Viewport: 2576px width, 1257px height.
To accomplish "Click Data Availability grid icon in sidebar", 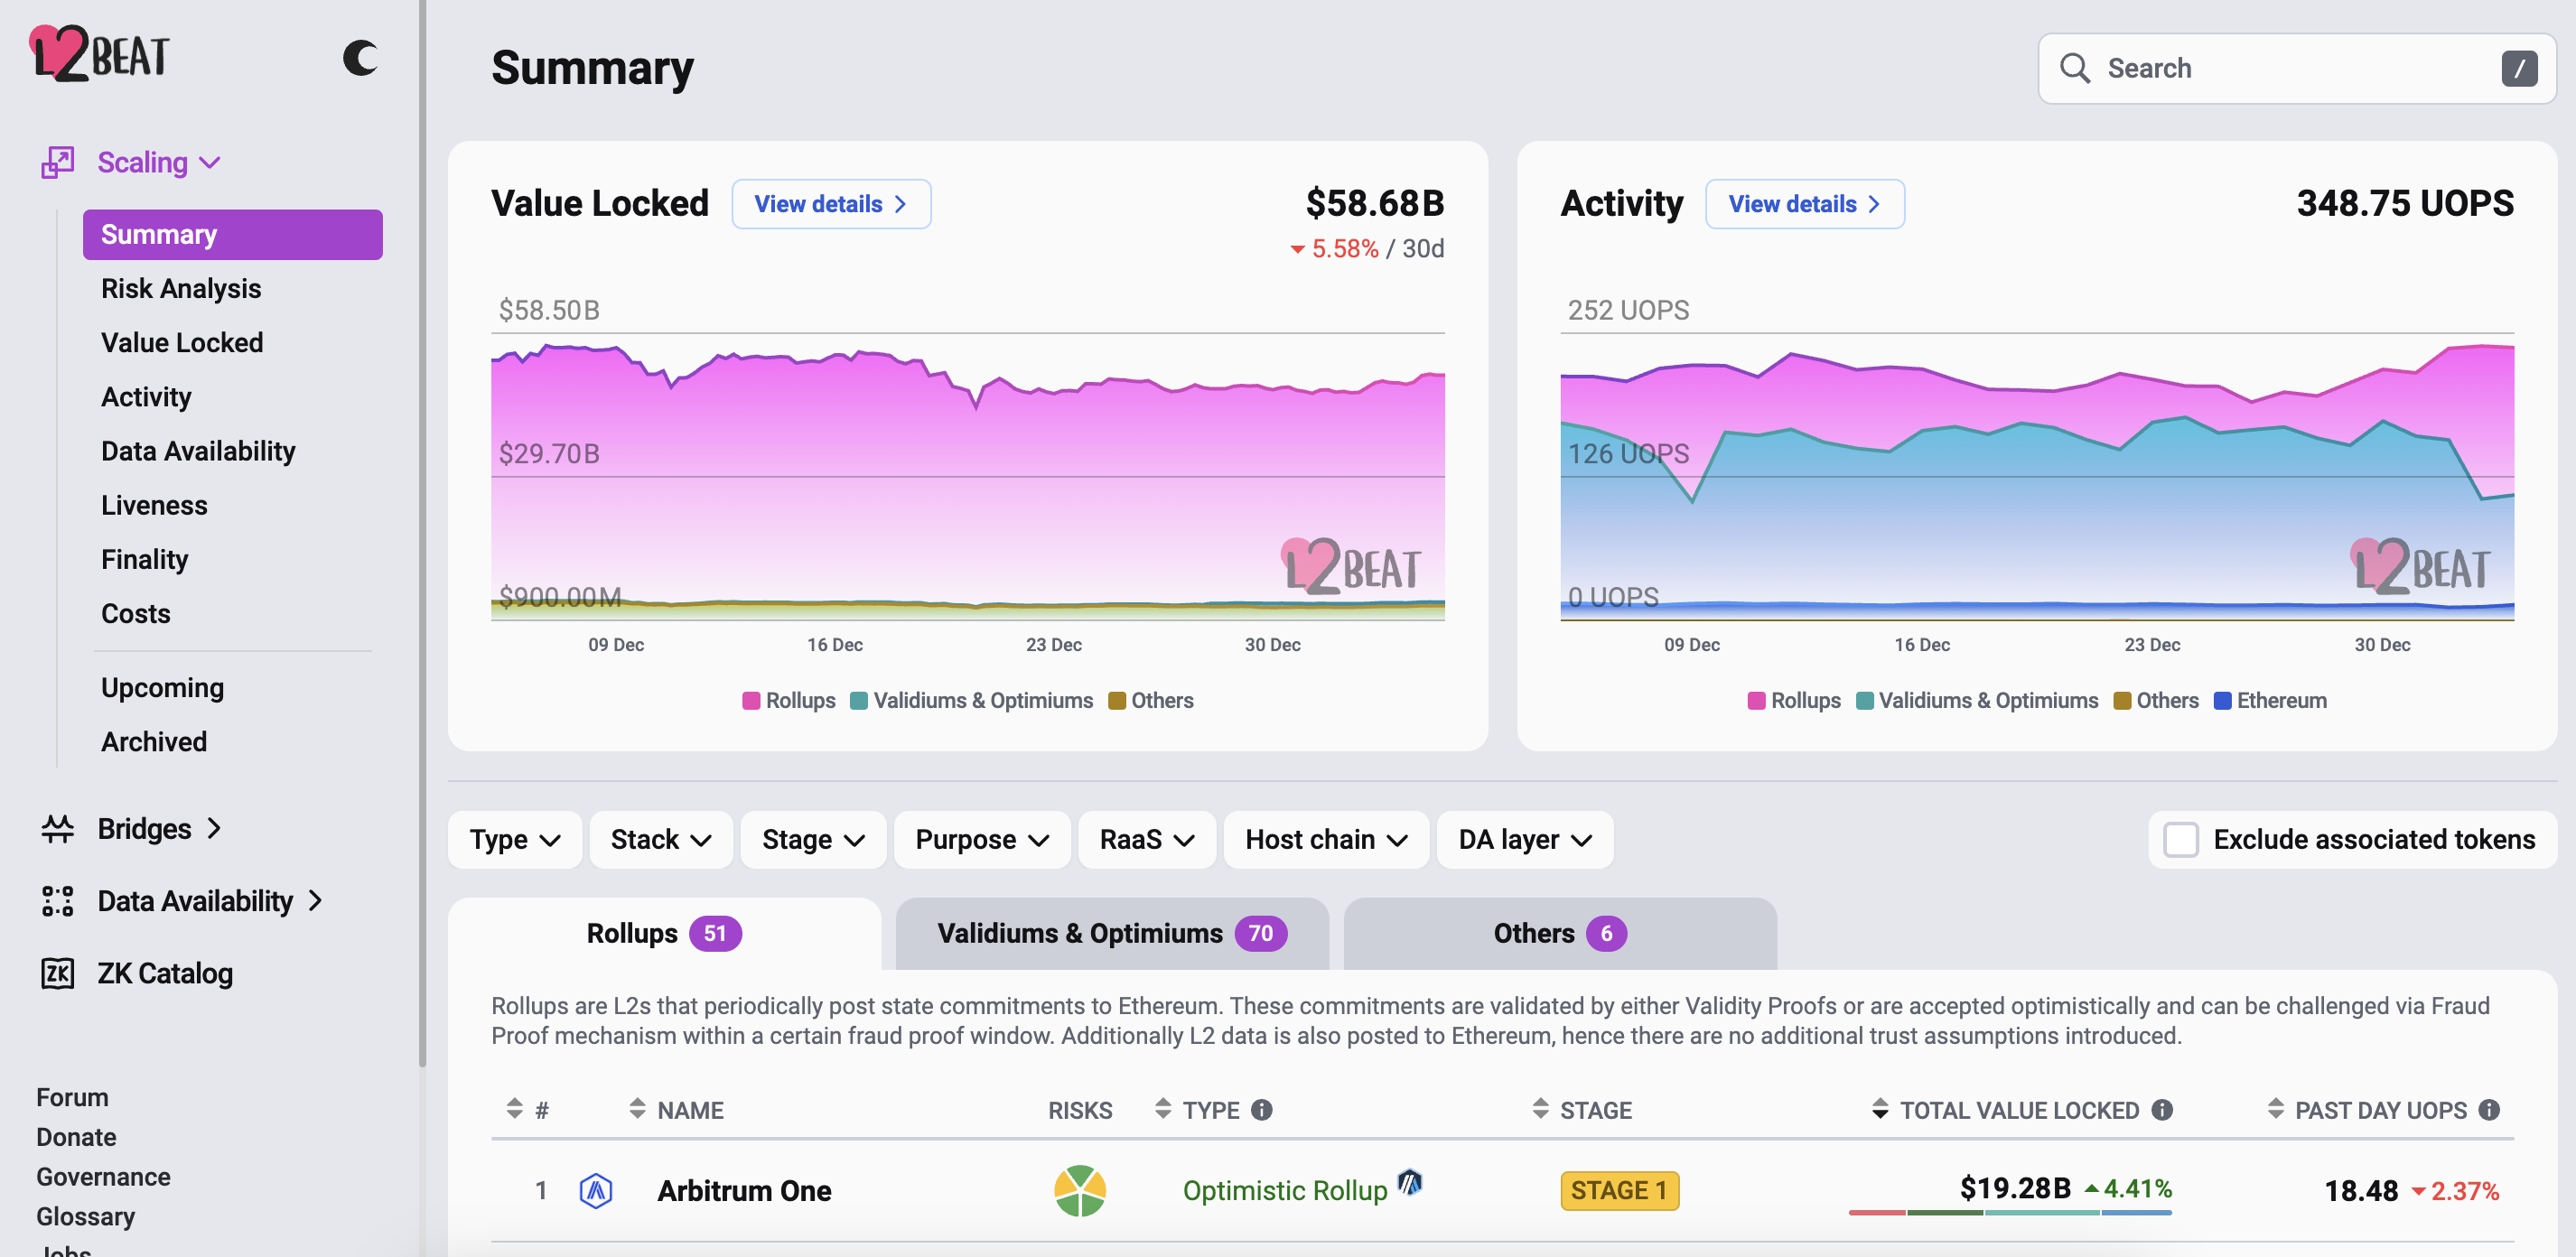I will click(57, 900).
